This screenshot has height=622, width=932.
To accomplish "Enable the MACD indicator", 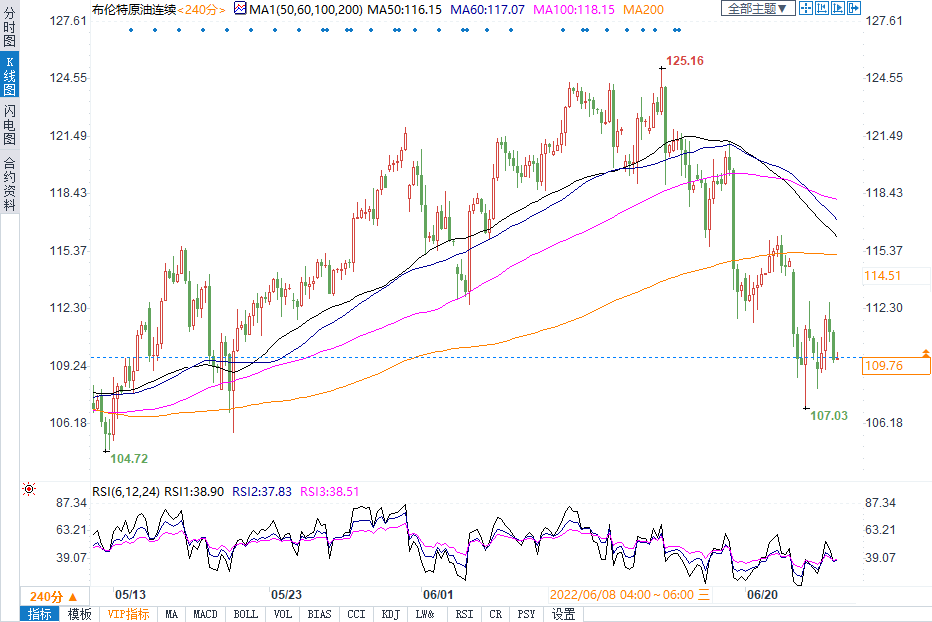I will click(205, 614).
